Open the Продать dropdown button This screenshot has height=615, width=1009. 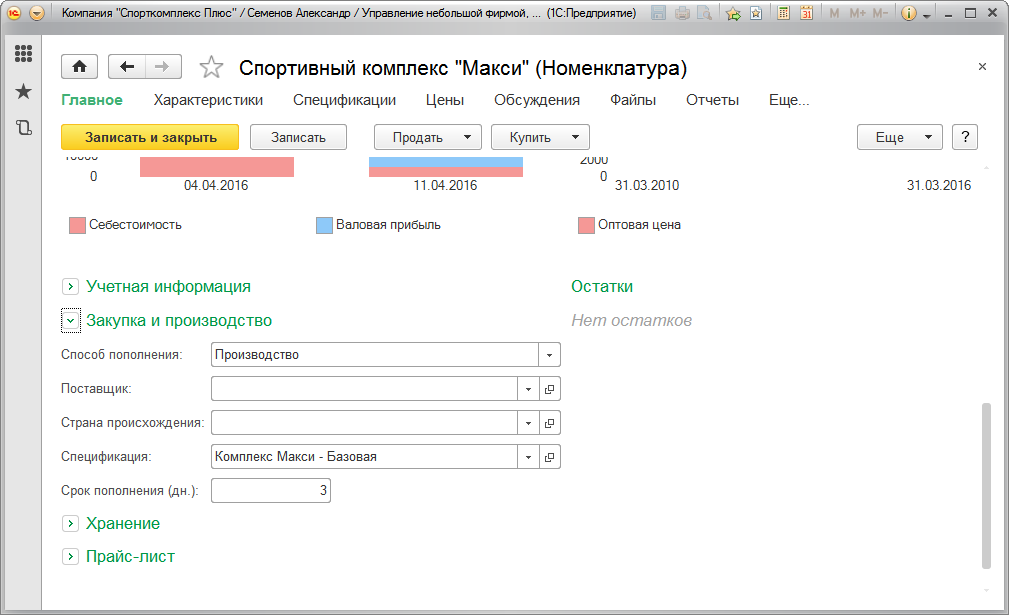click(x=428, y=137)
